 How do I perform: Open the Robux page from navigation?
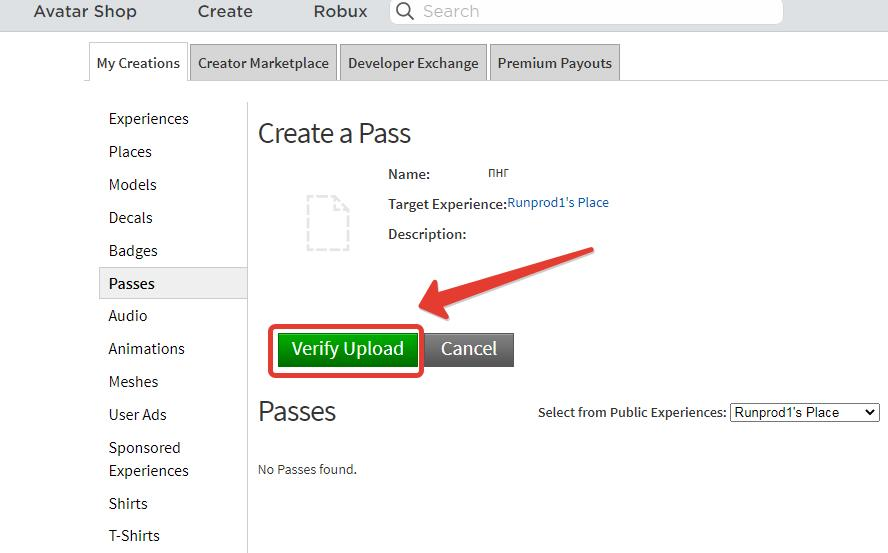[340, 12]
